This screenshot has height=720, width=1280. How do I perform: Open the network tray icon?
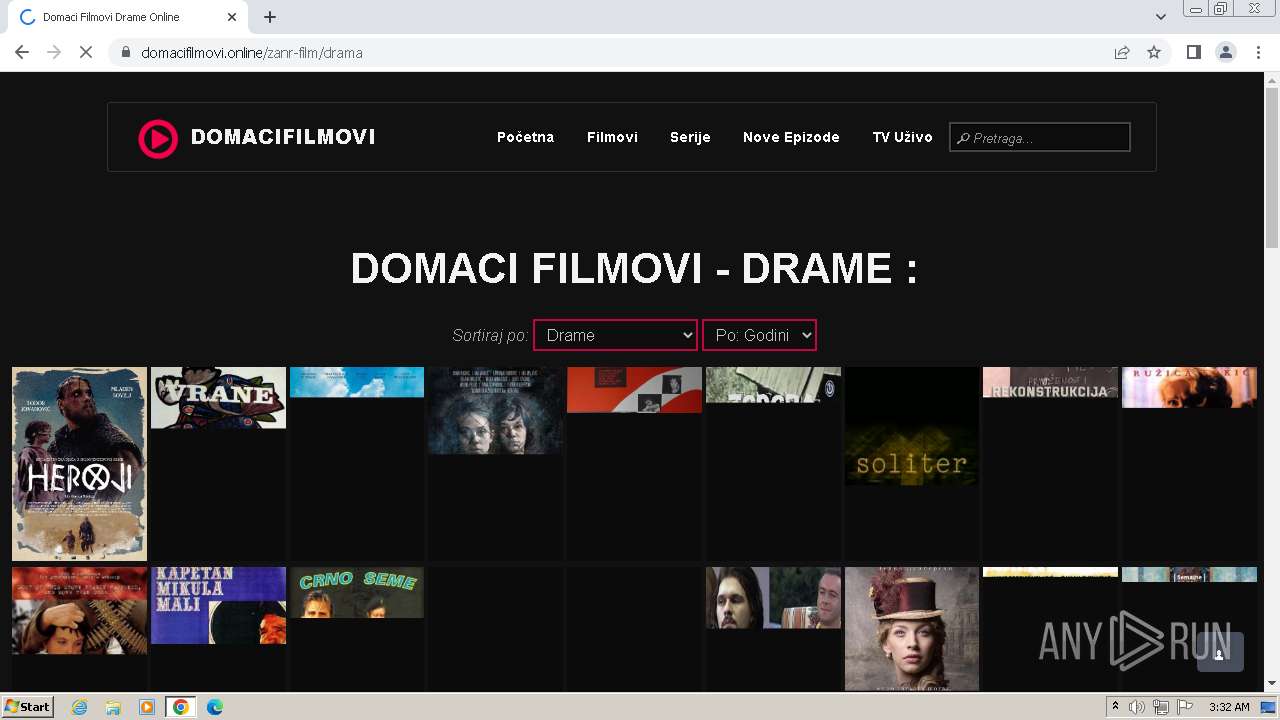1161,707
